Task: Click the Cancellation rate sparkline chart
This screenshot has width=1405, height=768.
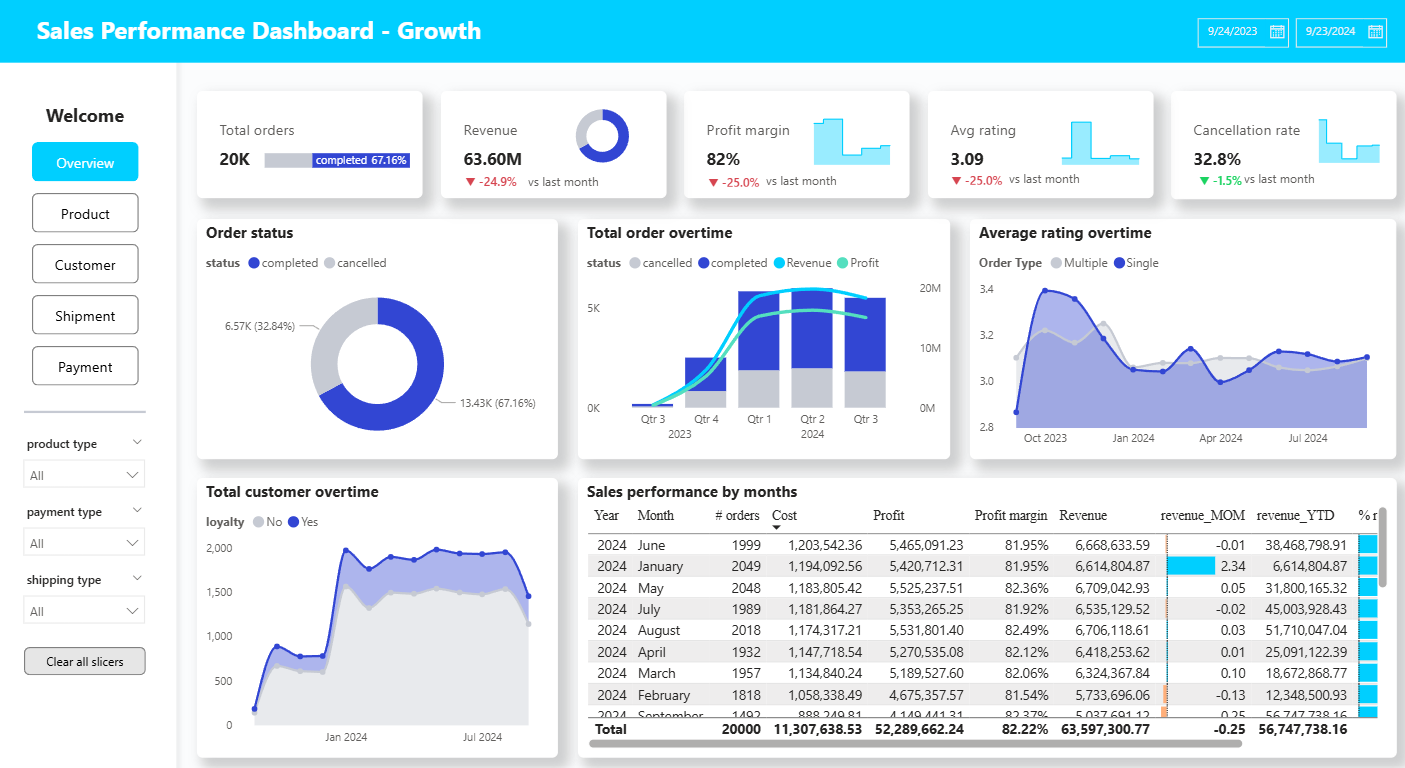Action: point(1349,141)
